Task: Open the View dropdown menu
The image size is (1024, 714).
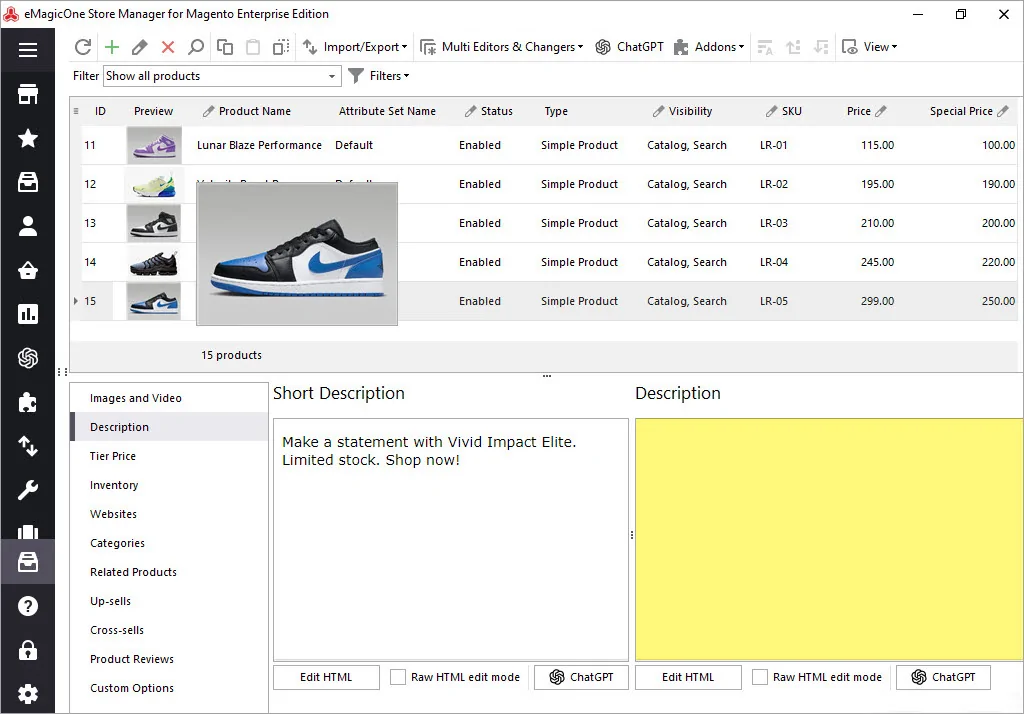Action: (869, 47)
